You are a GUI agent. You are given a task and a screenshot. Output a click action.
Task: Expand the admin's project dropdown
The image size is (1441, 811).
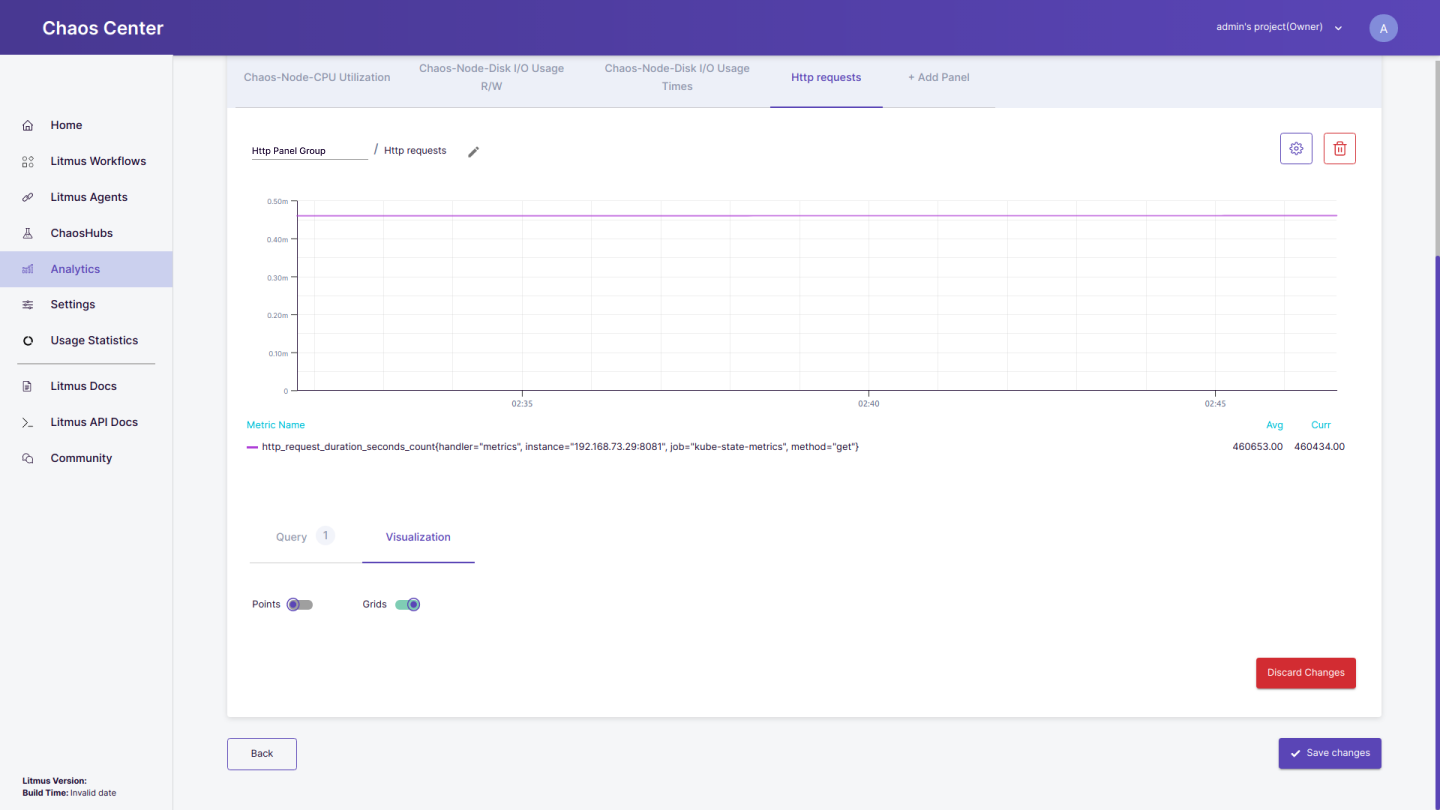(x=1338, y=28)
